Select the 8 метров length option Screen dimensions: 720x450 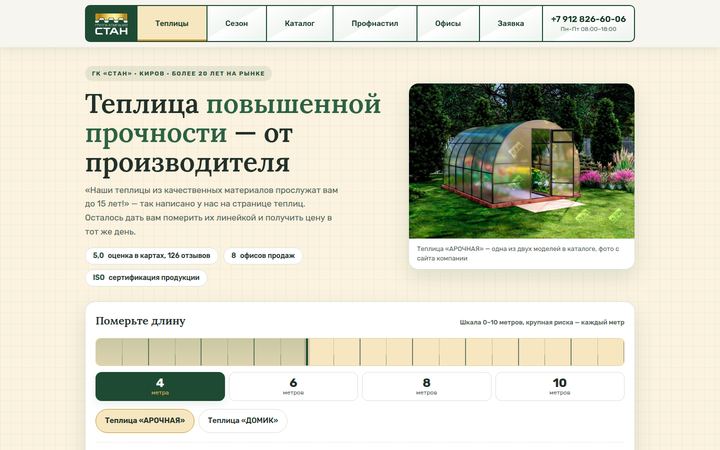(x=426, y=386)
